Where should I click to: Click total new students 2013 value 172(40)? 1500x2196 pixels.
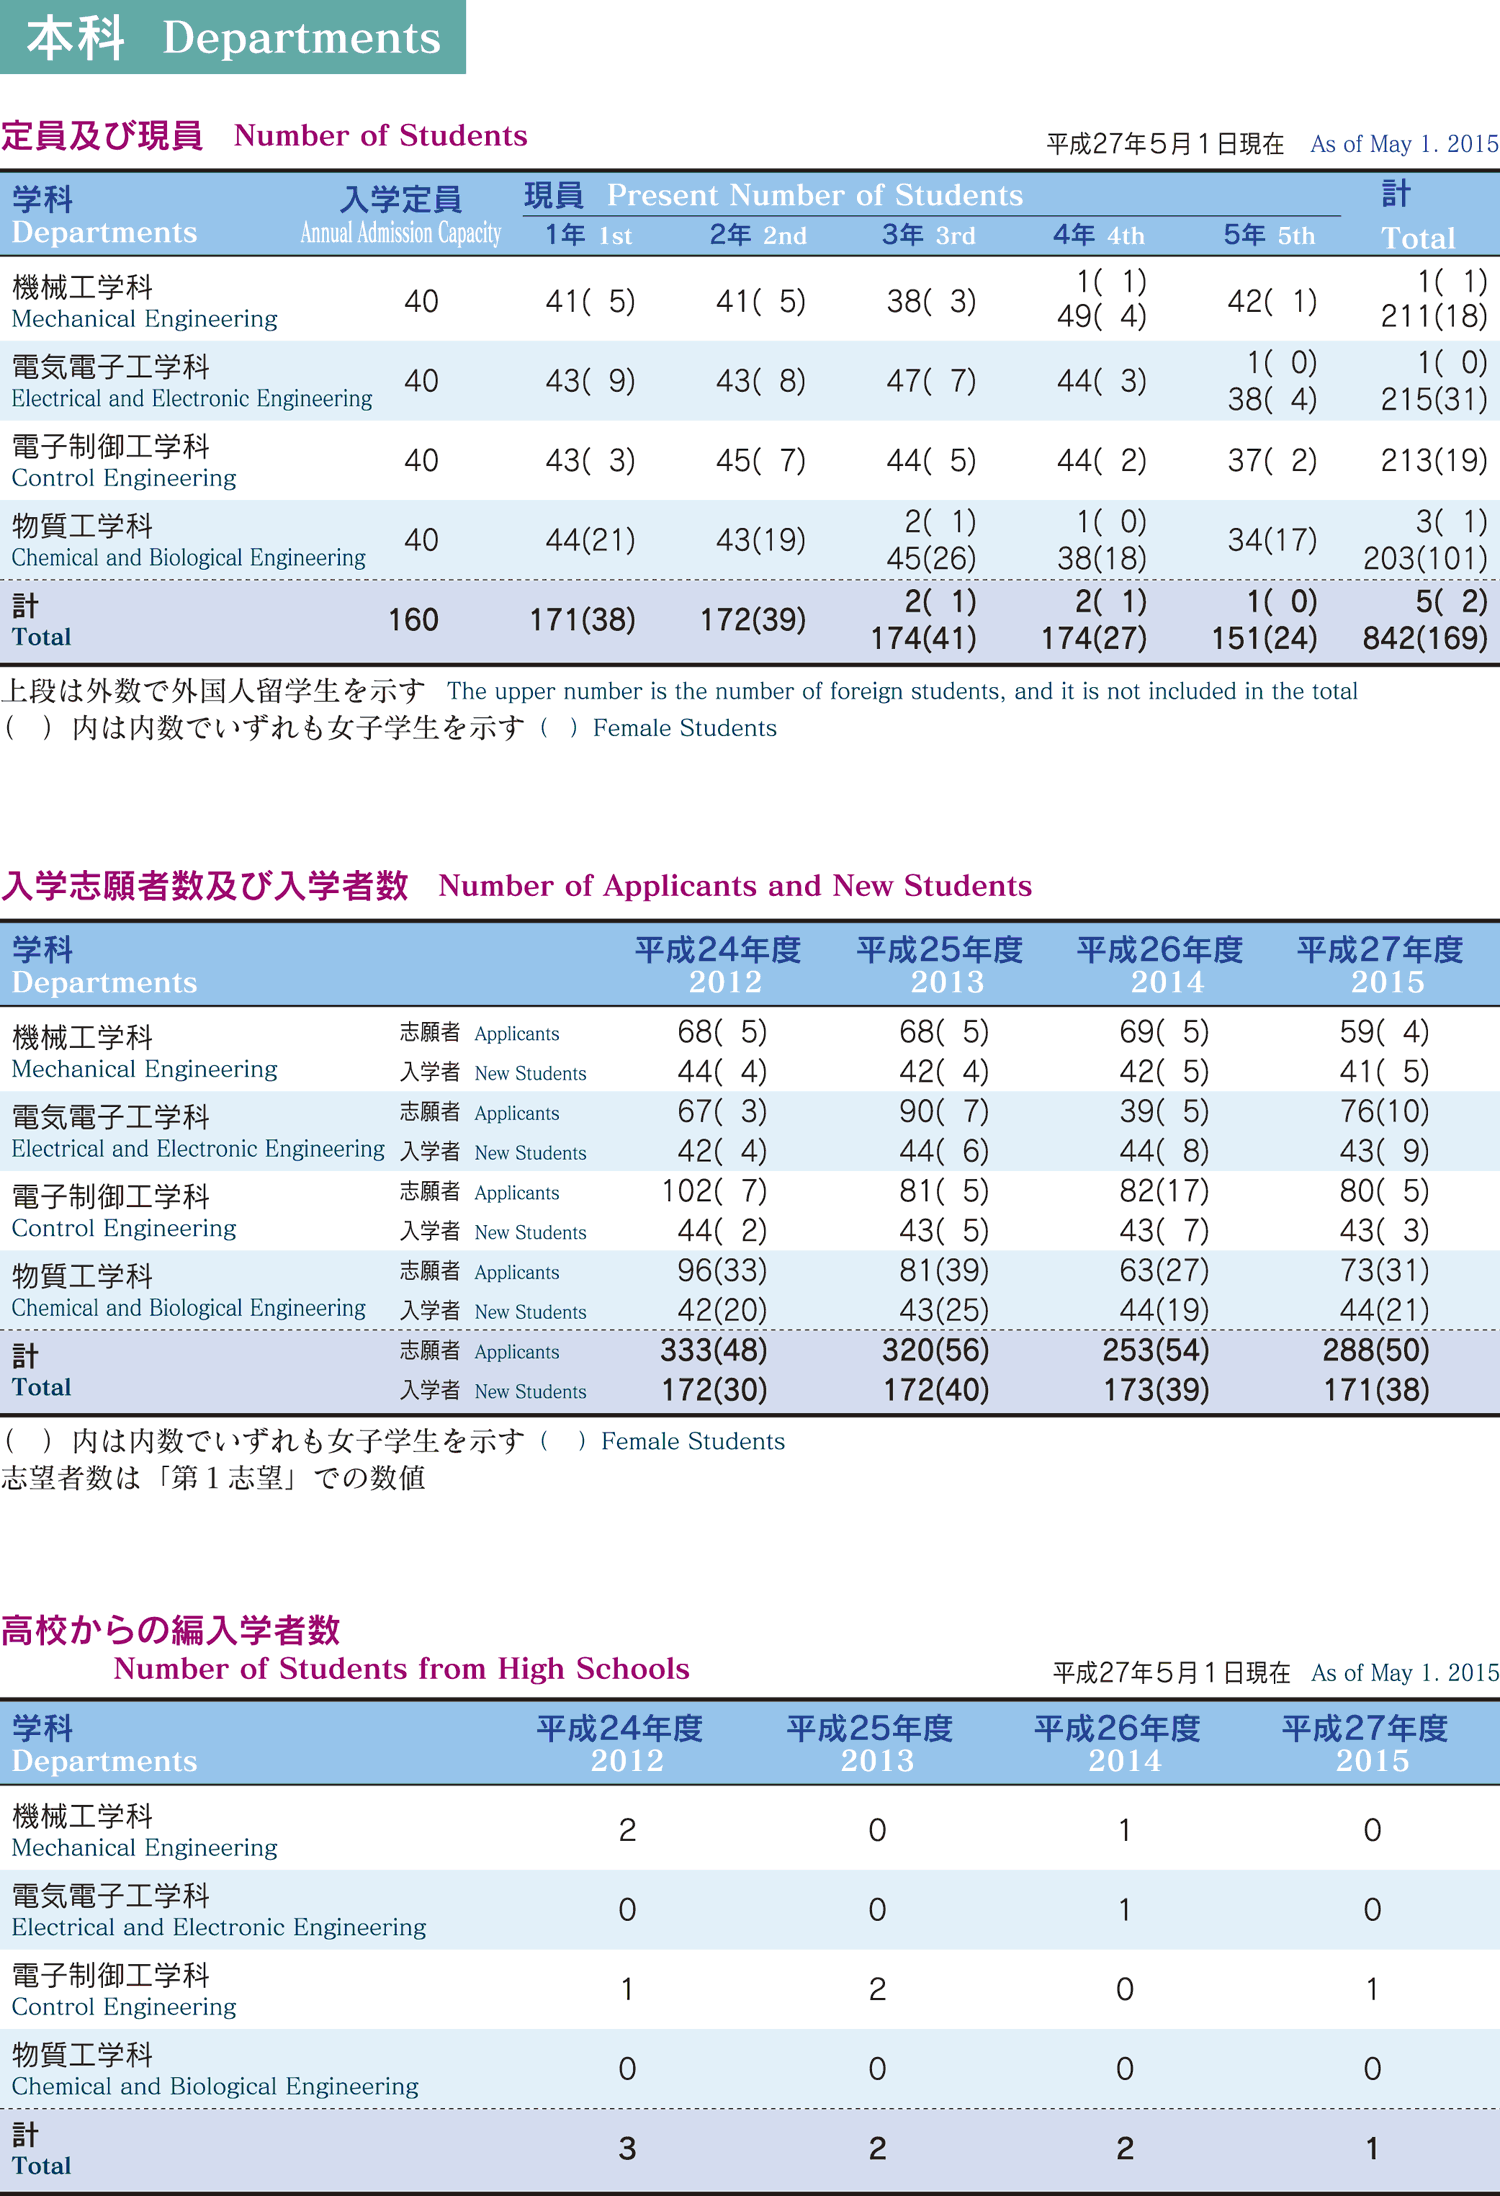point(936,1389)
